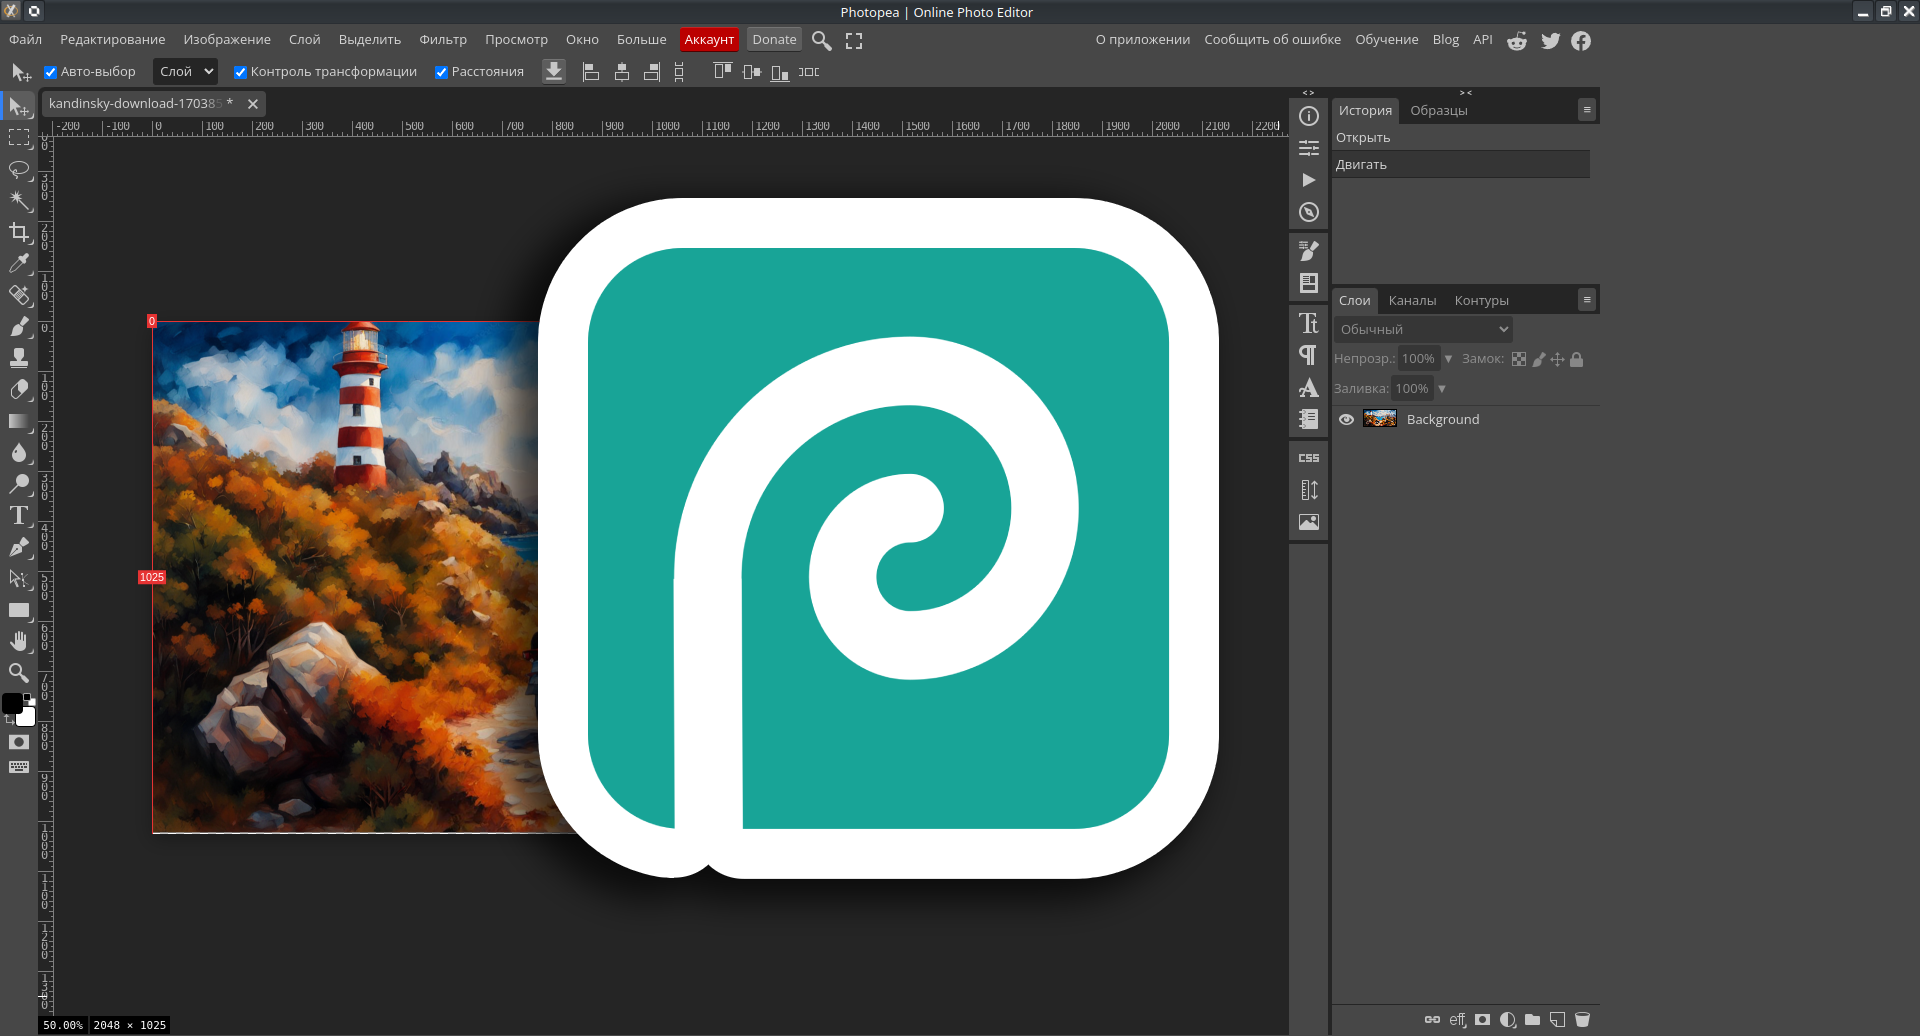Open the История panel options menu

point(1587,110)
